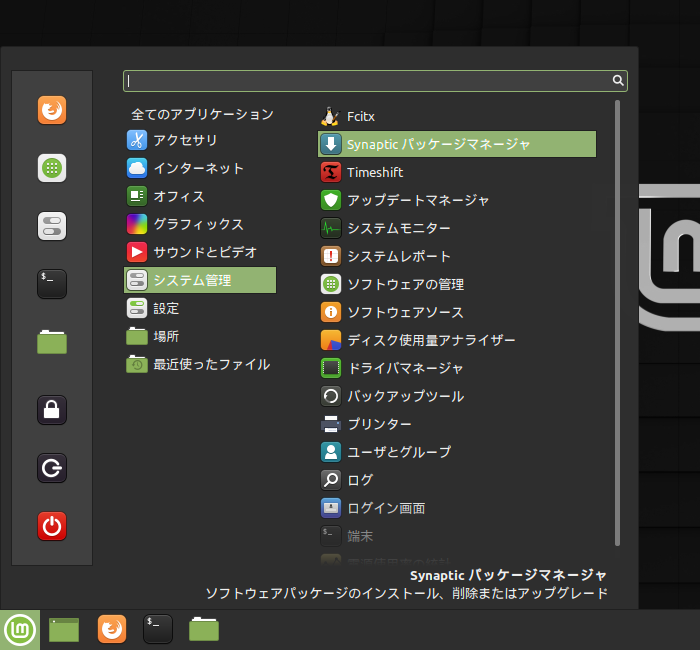Launch Timeshift application
This screenshot has height=650, width=700.
click(457, 172)
